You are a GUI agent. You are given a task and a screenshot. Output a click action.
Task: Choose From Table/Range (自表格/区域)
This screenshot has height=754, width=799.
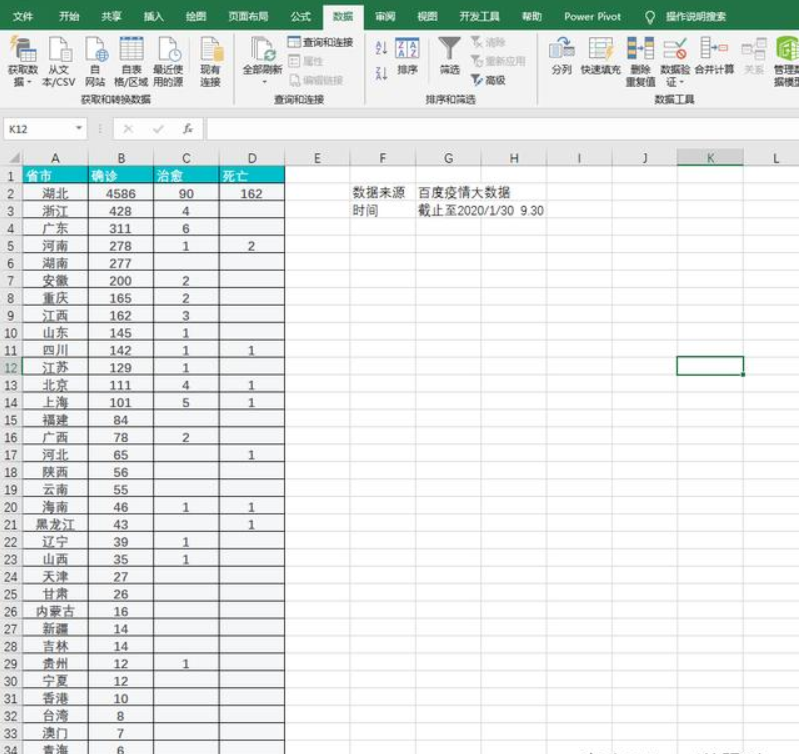[131, 61]
